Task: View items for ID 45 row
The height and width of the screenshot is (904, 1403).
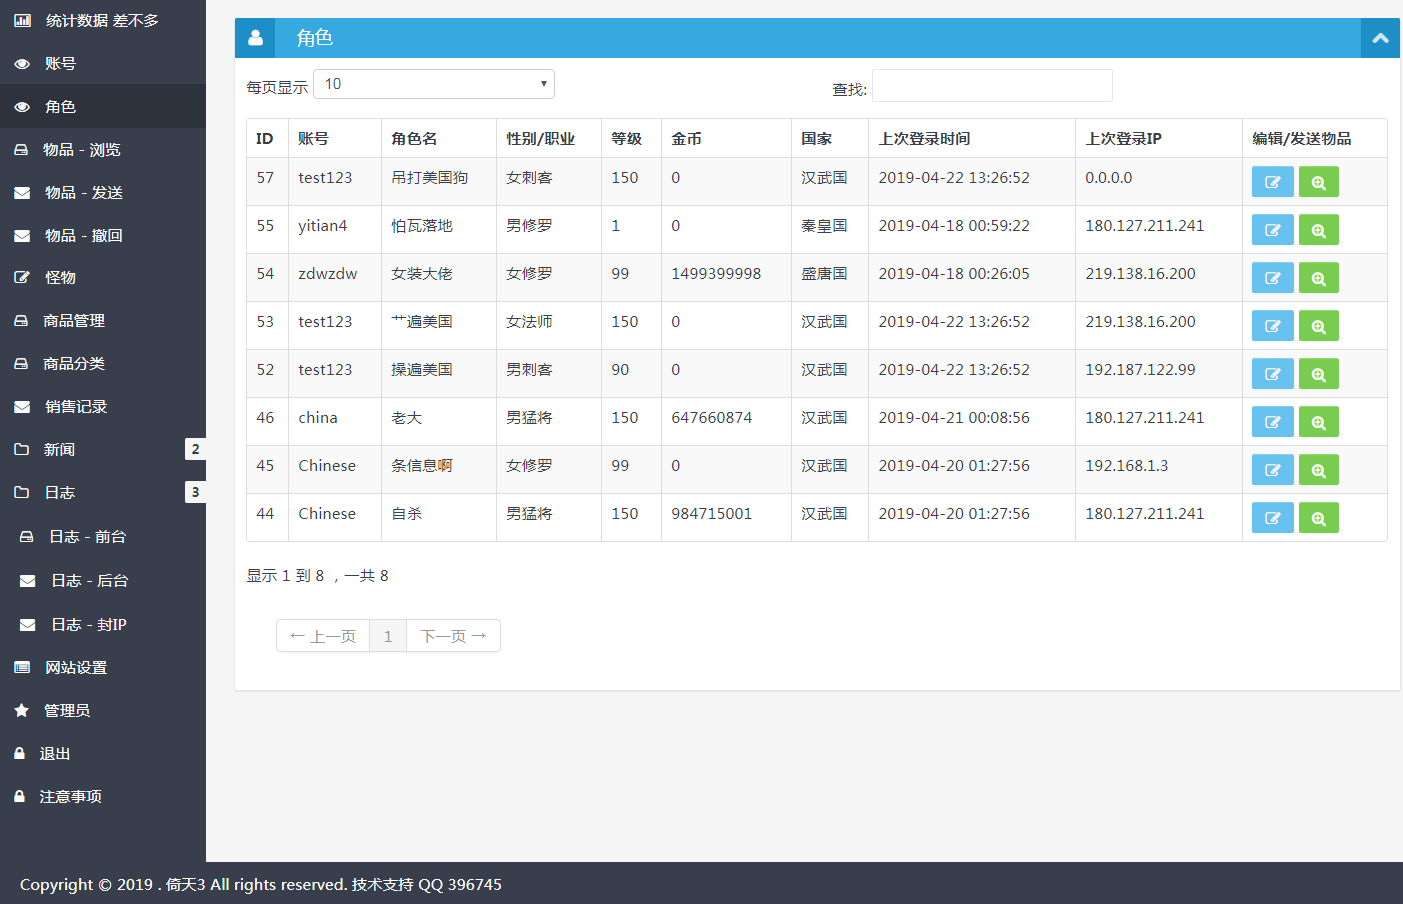Action: coord(1319,470)
